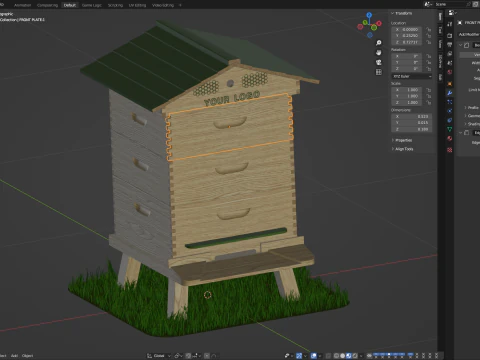Open the Object properties orange square icon
Image resolution: width=480 pixels, height=360 pixels.
point(450,84)
